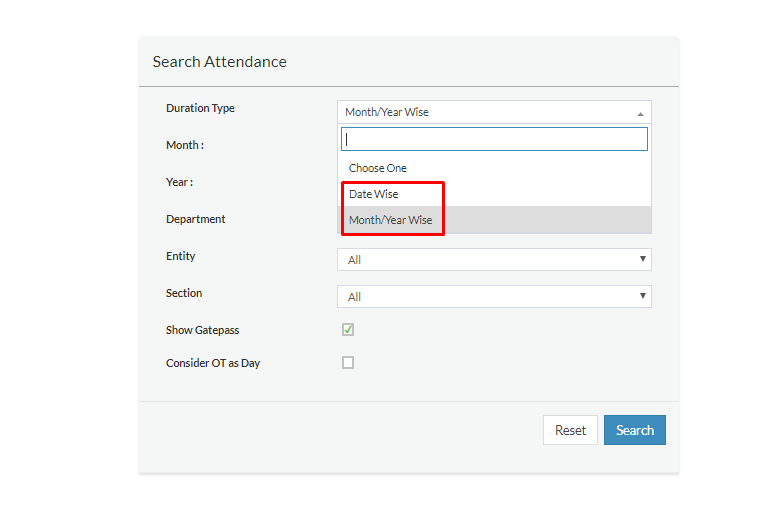This screenshot has width=779, height=519.
Task: Click the Search Attendance heading
Action: point(220,62)
